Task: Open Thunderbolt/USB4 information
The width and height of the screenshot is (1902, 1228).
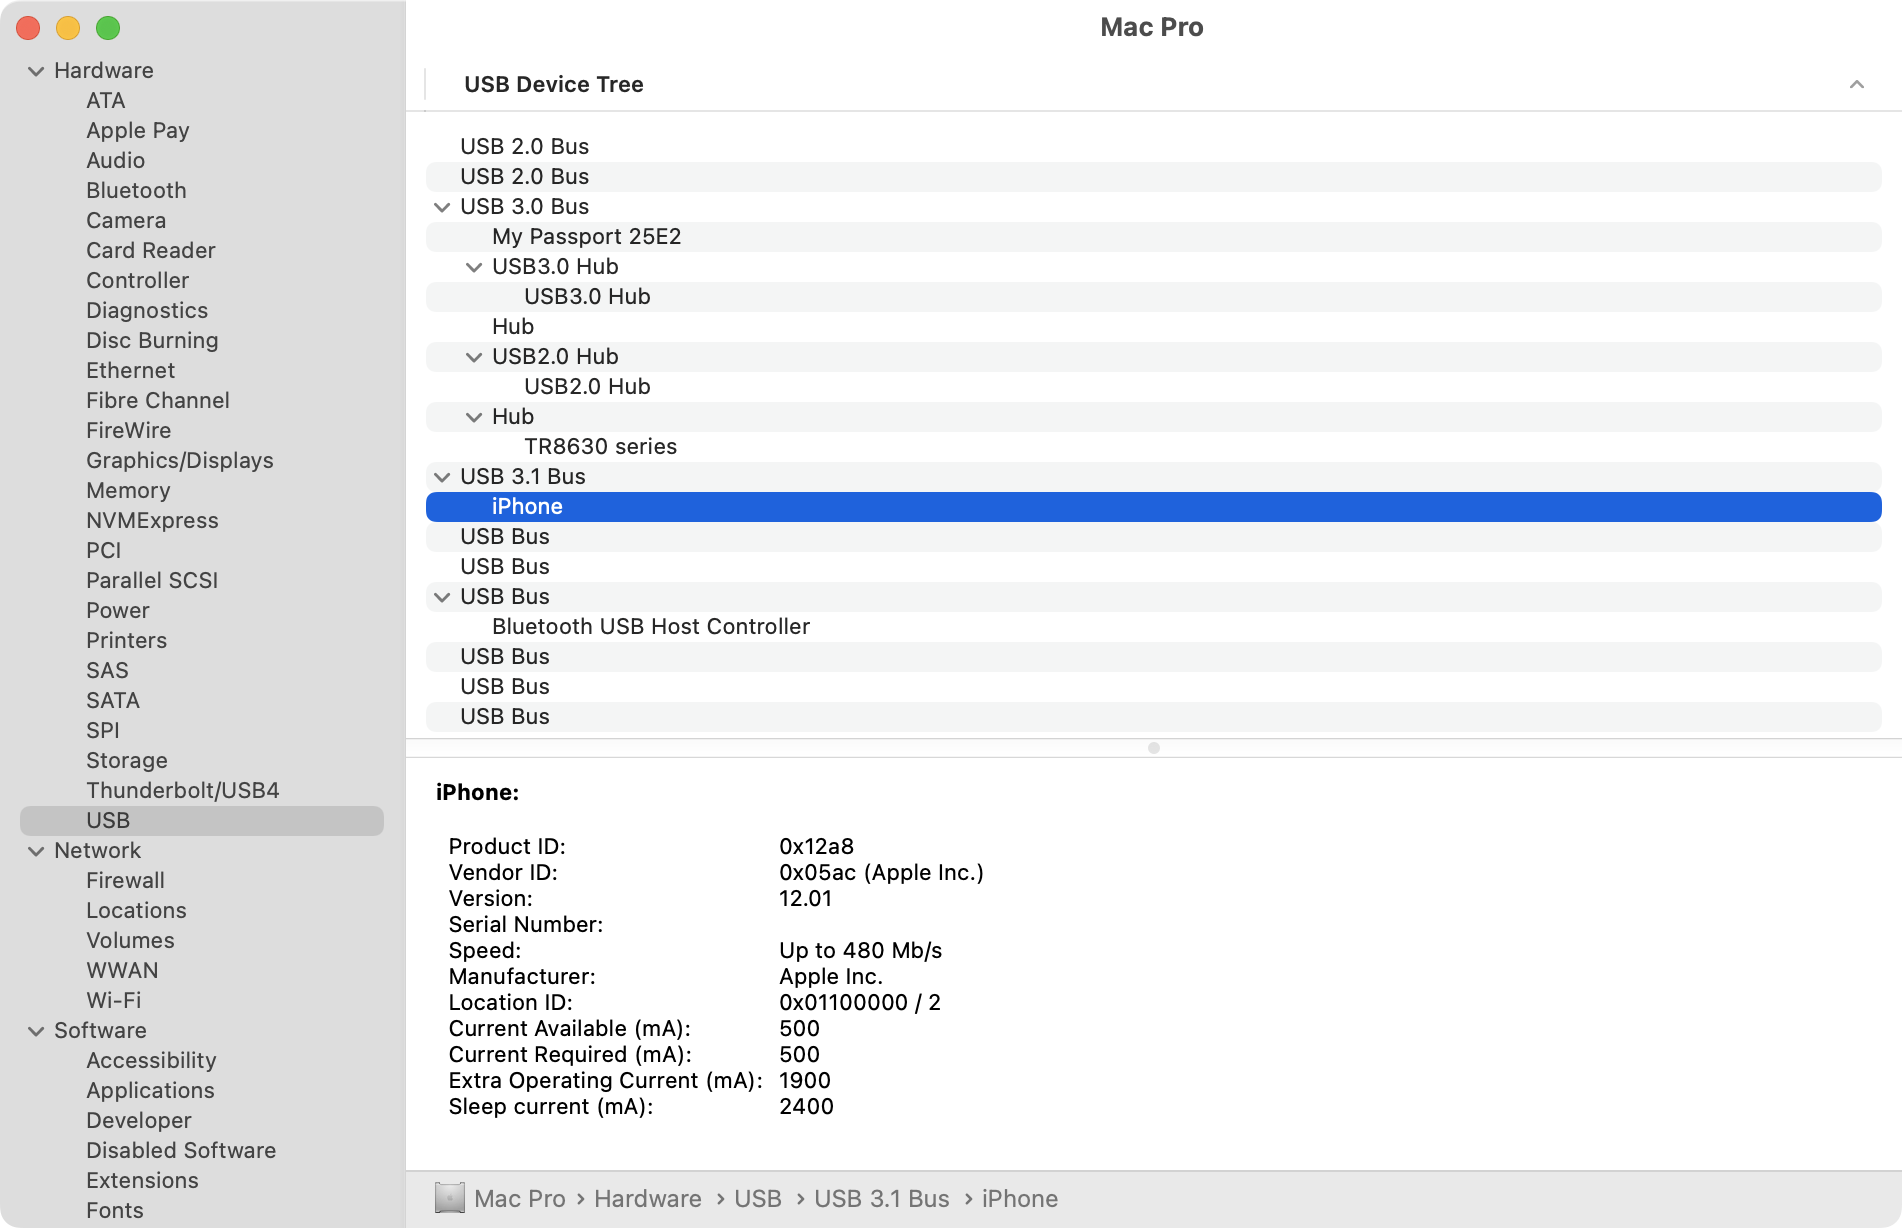Action: 183,791
